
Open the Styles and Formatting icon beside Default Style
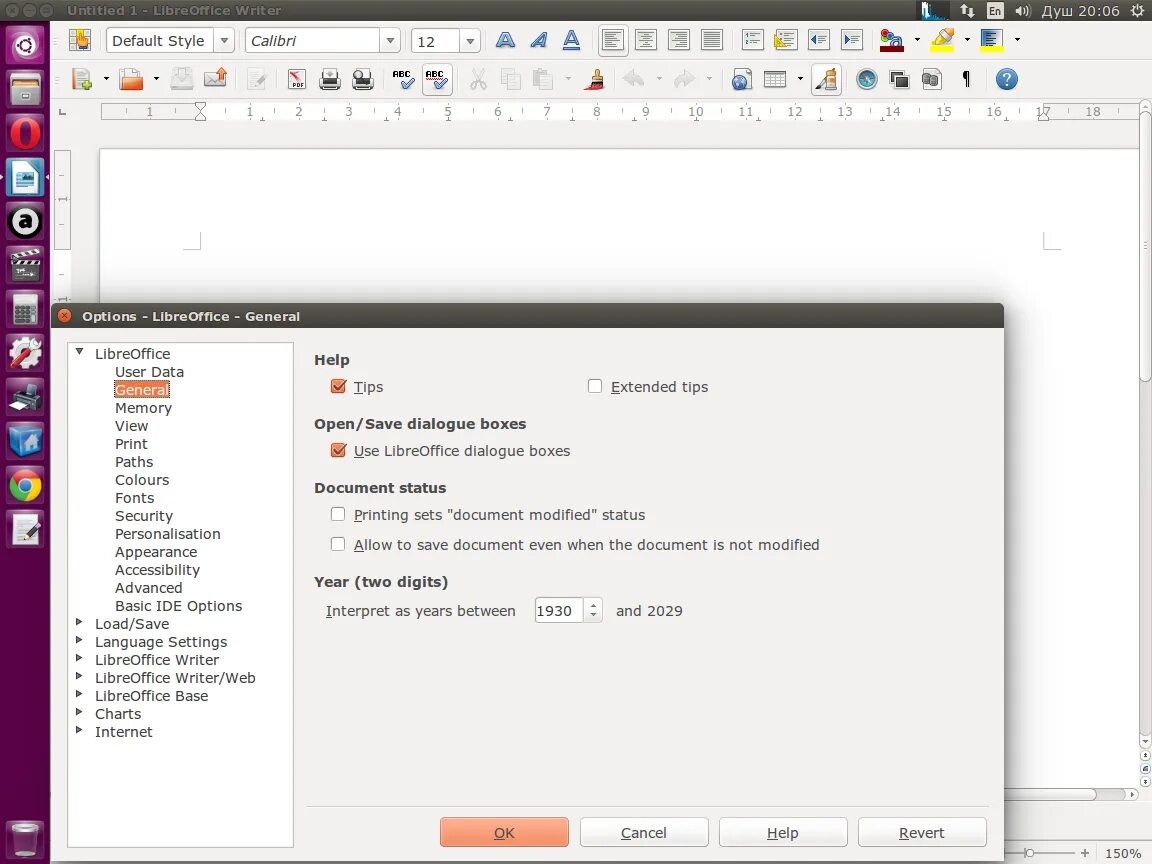(79, 40)
